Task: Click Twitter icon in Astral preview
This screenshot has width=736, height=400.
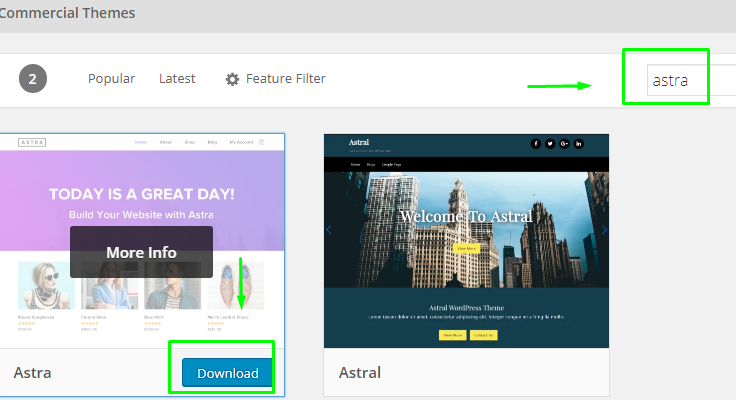Action: tap(550, 144)
